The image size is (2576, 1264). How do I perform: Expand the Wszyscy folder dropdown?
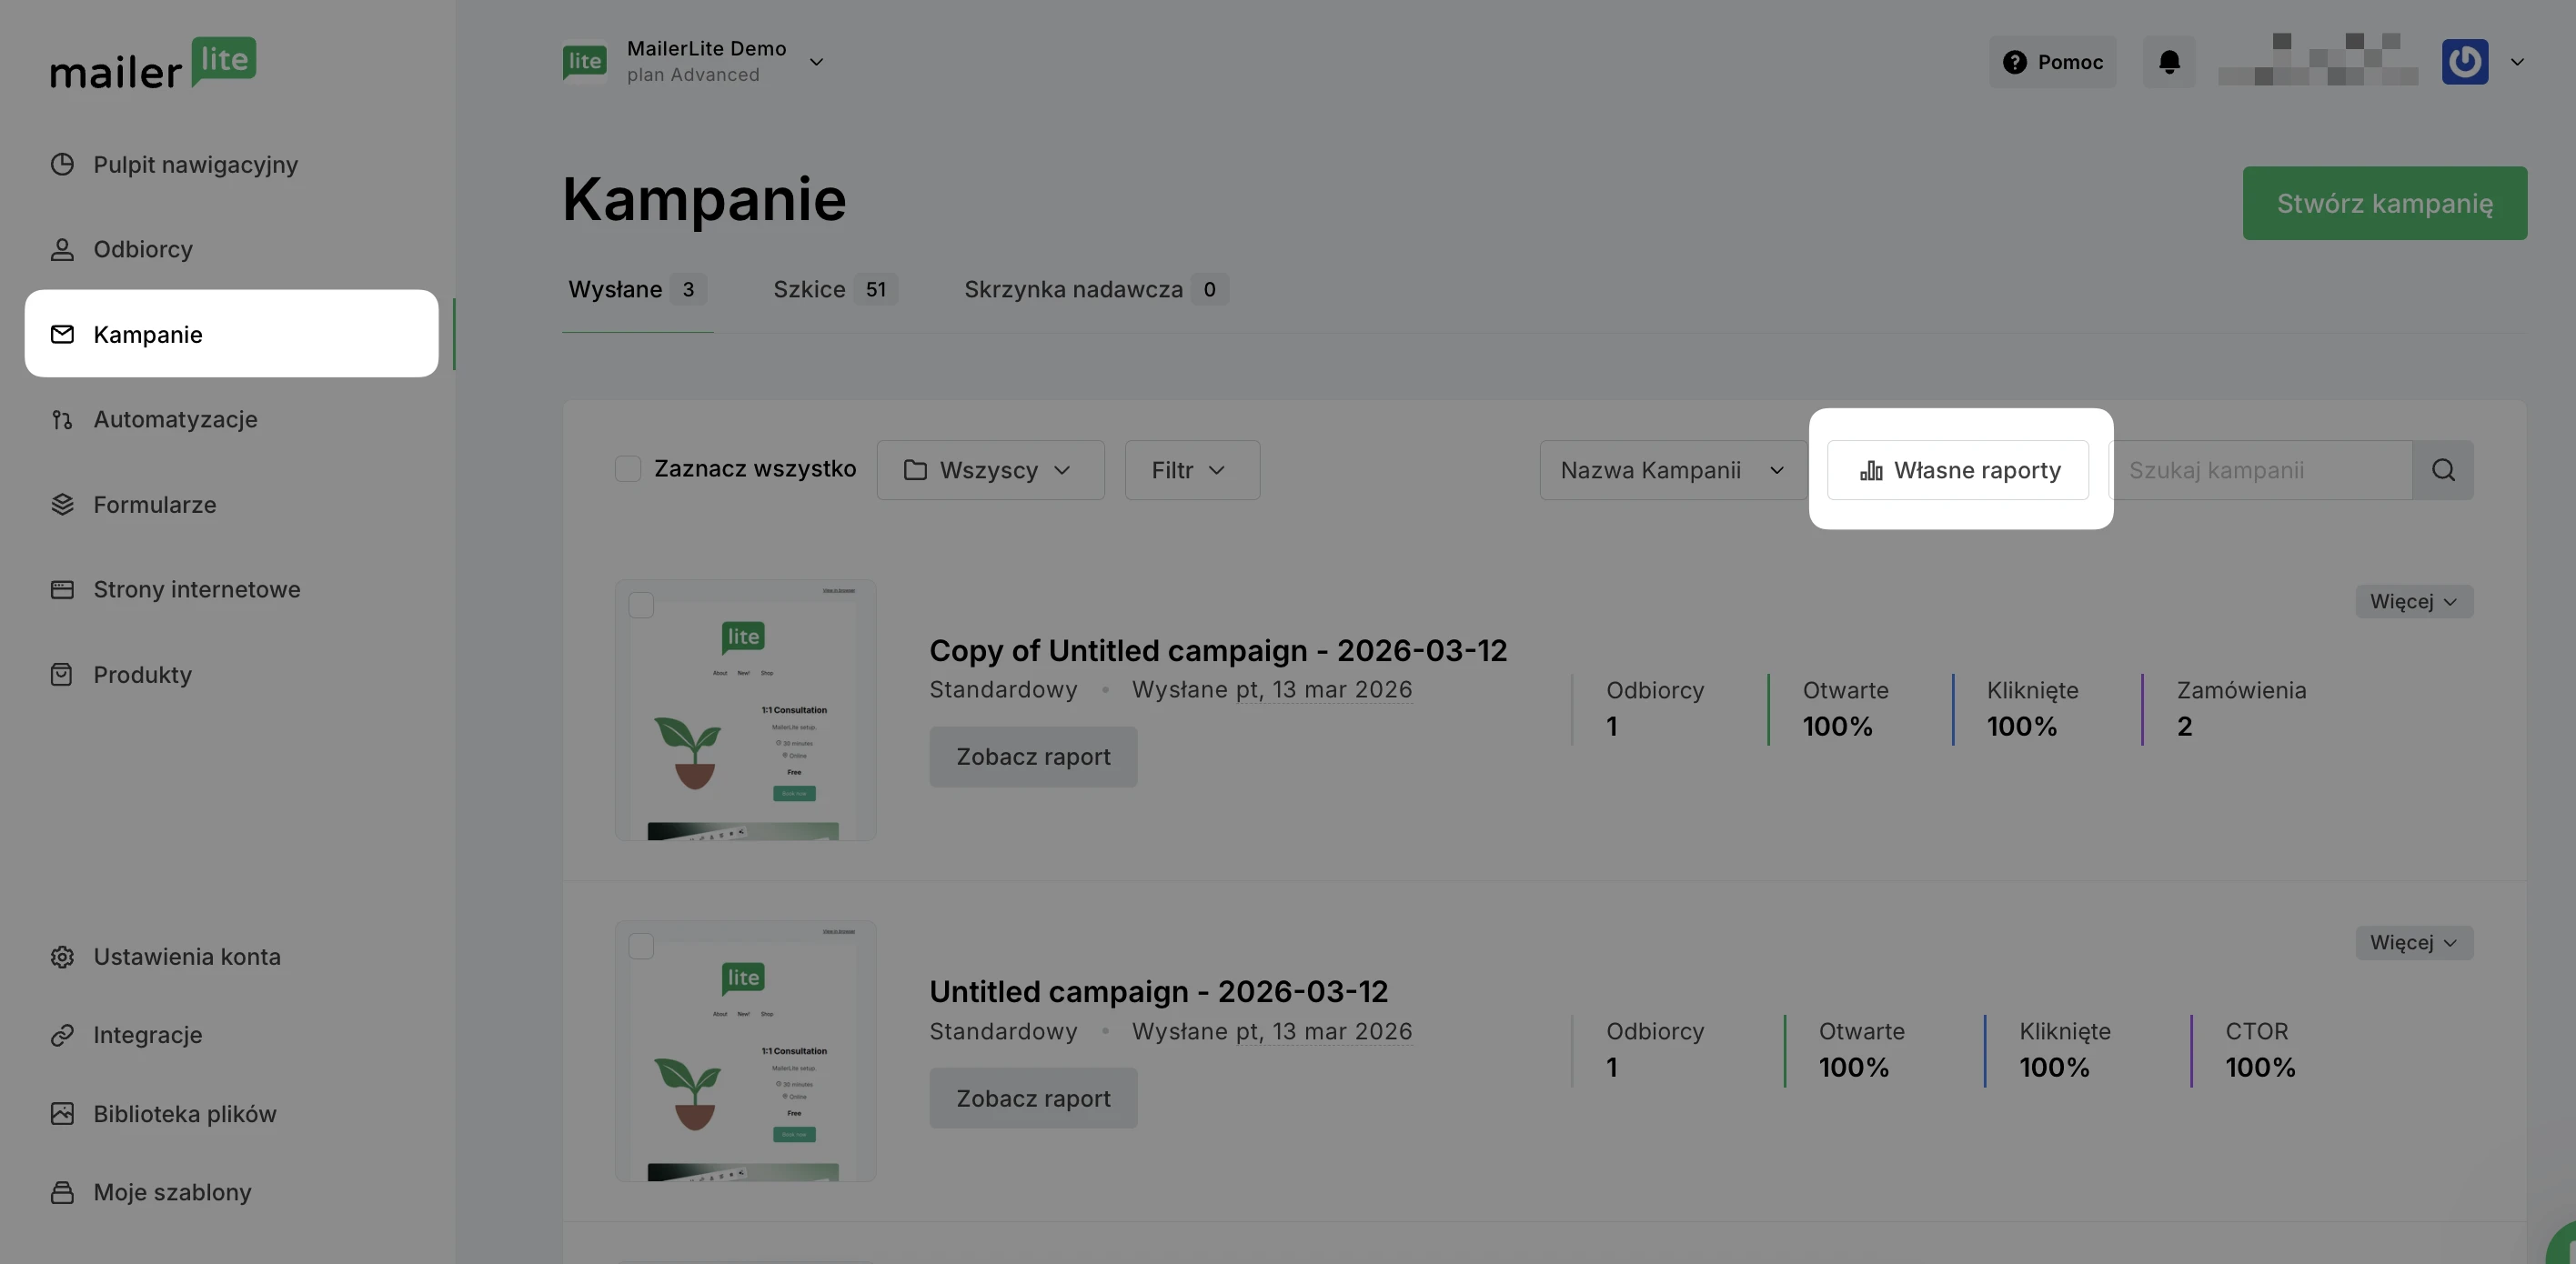(989, 470)
